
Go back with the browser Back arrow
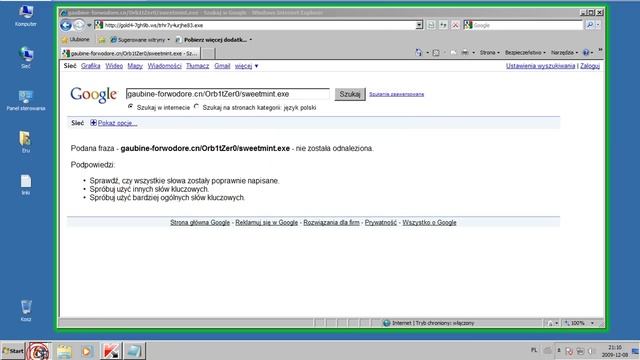66,25
